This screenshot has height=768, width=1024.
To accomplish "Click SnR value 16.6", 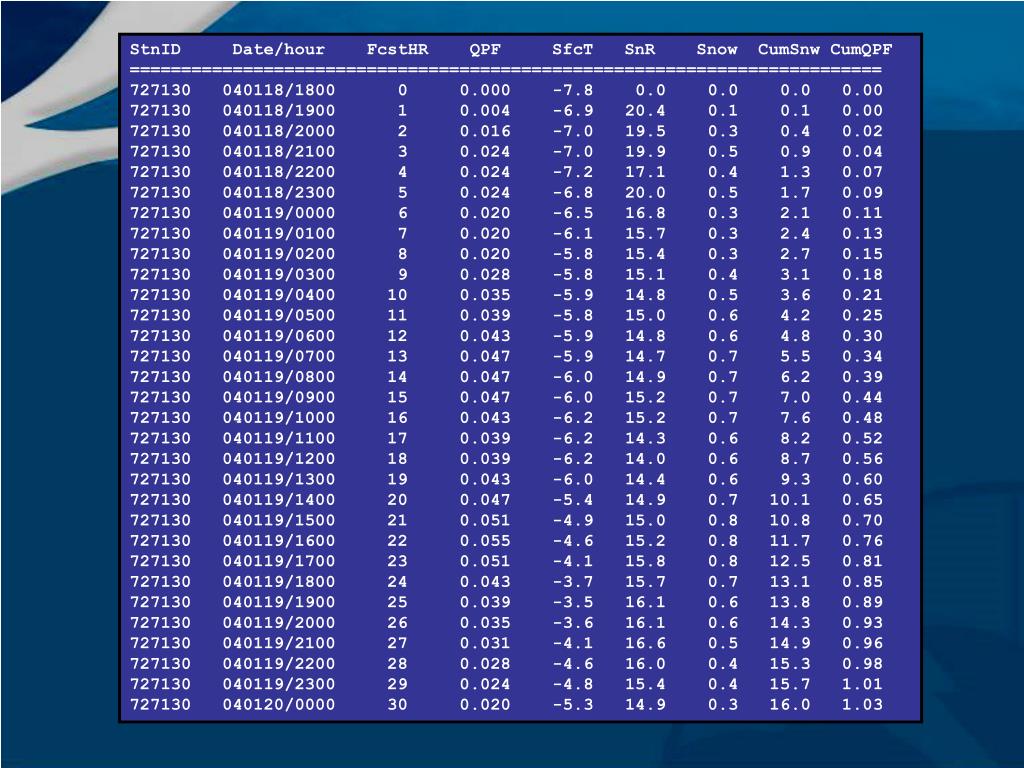I will [645, 643].
